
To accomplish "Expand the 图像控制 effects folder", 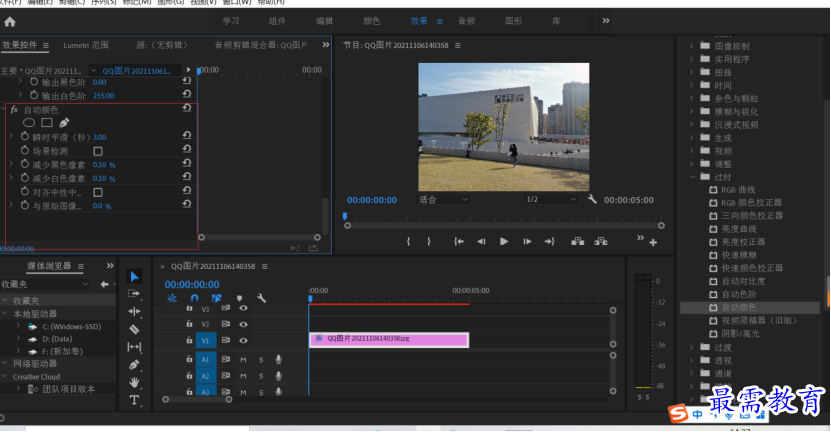I will pos(691,46).
